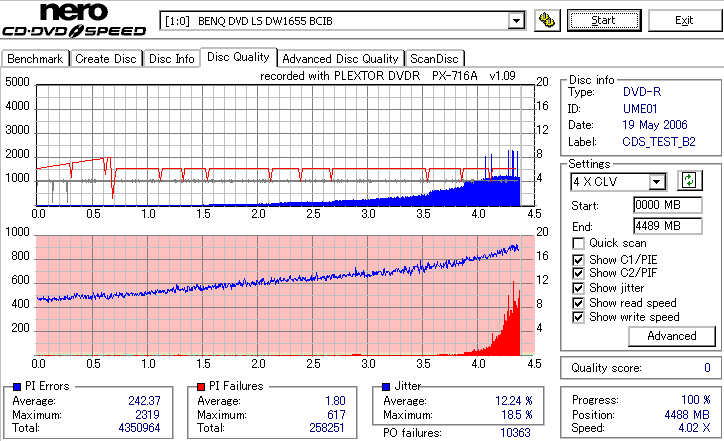Click the Quality score value 0
Viewport: 724px width, 441px height.
point(707,368)
